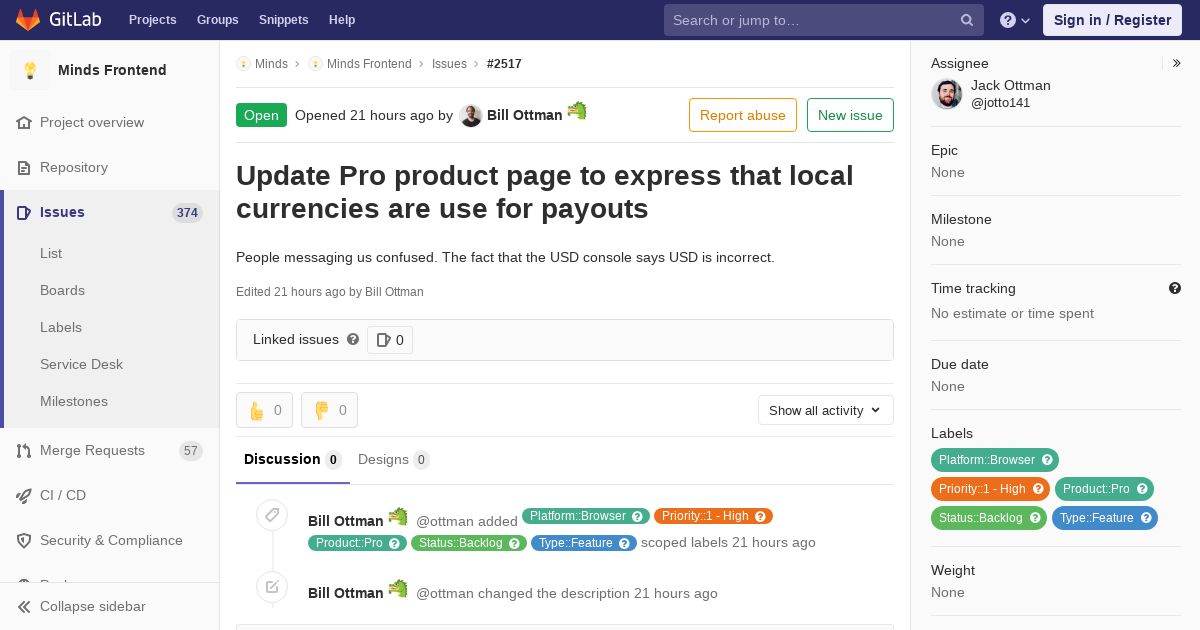Switch to the Discussion tab
This screenshot has height=630, width=1200.
pos(293,460)
